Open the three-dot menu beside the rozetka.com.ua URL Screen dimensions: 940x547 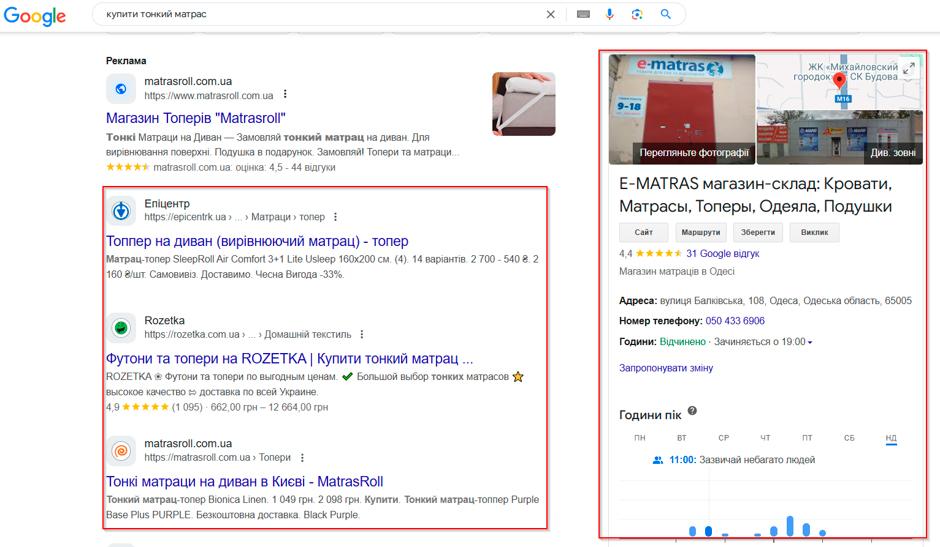(361, 334)
